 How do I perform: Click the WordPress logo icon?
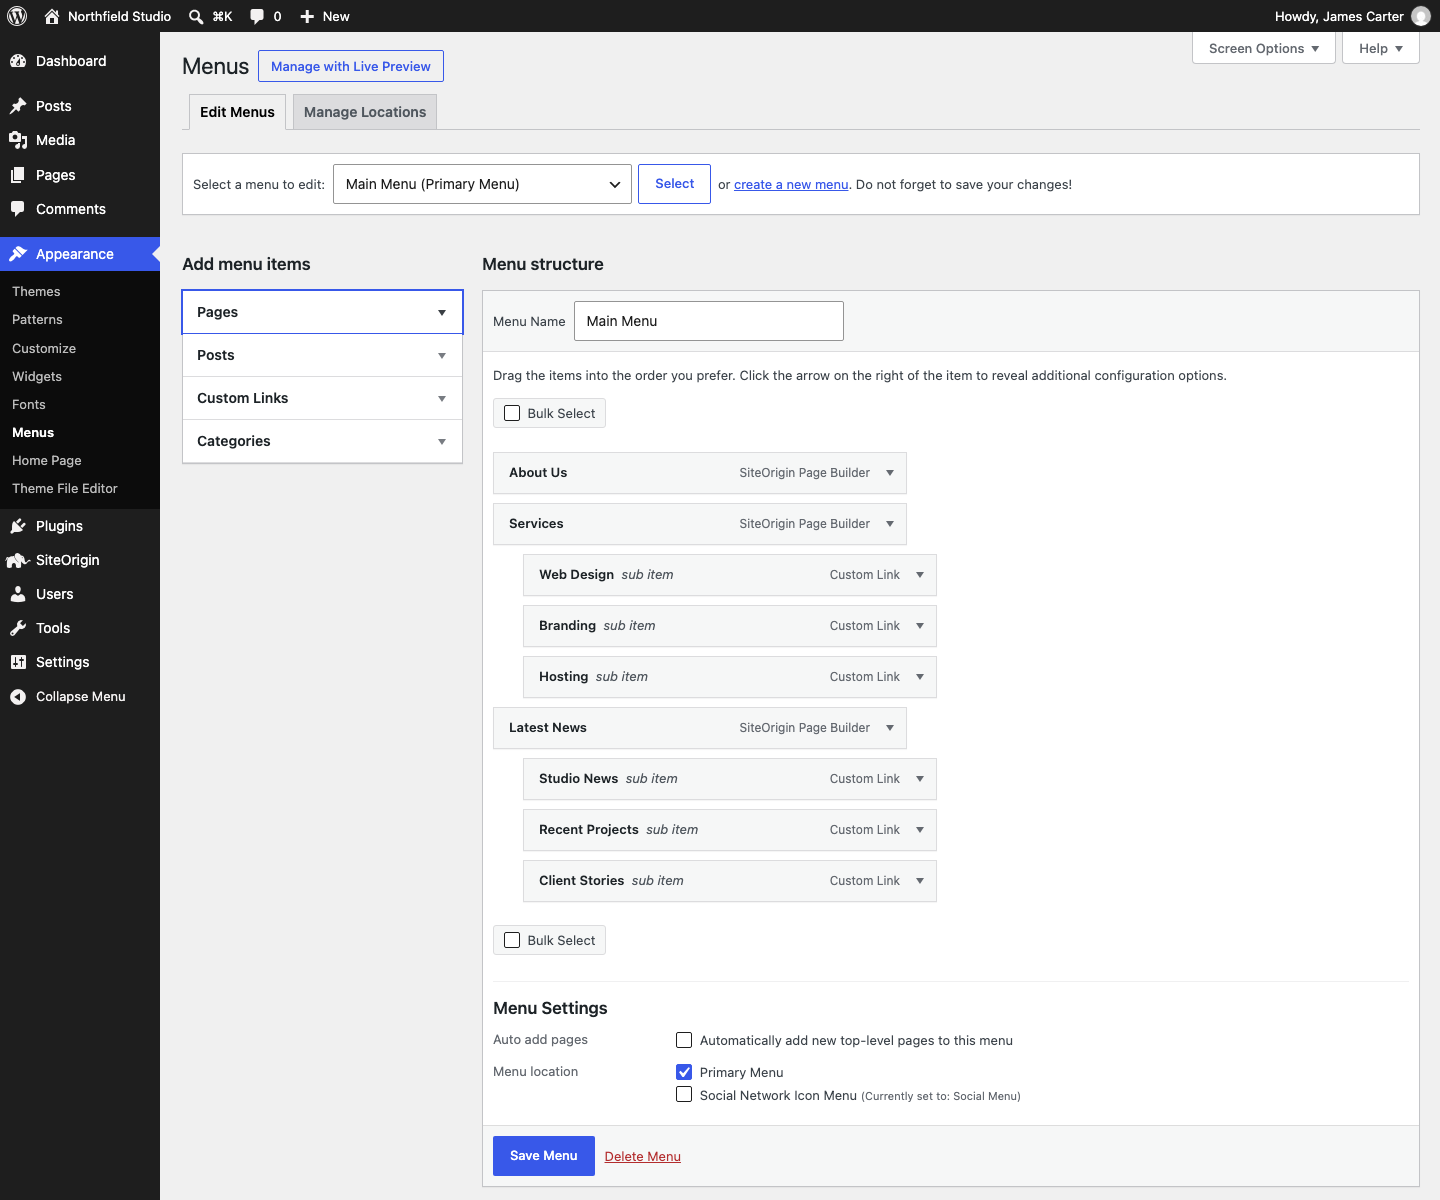click(x=17, y=16)
